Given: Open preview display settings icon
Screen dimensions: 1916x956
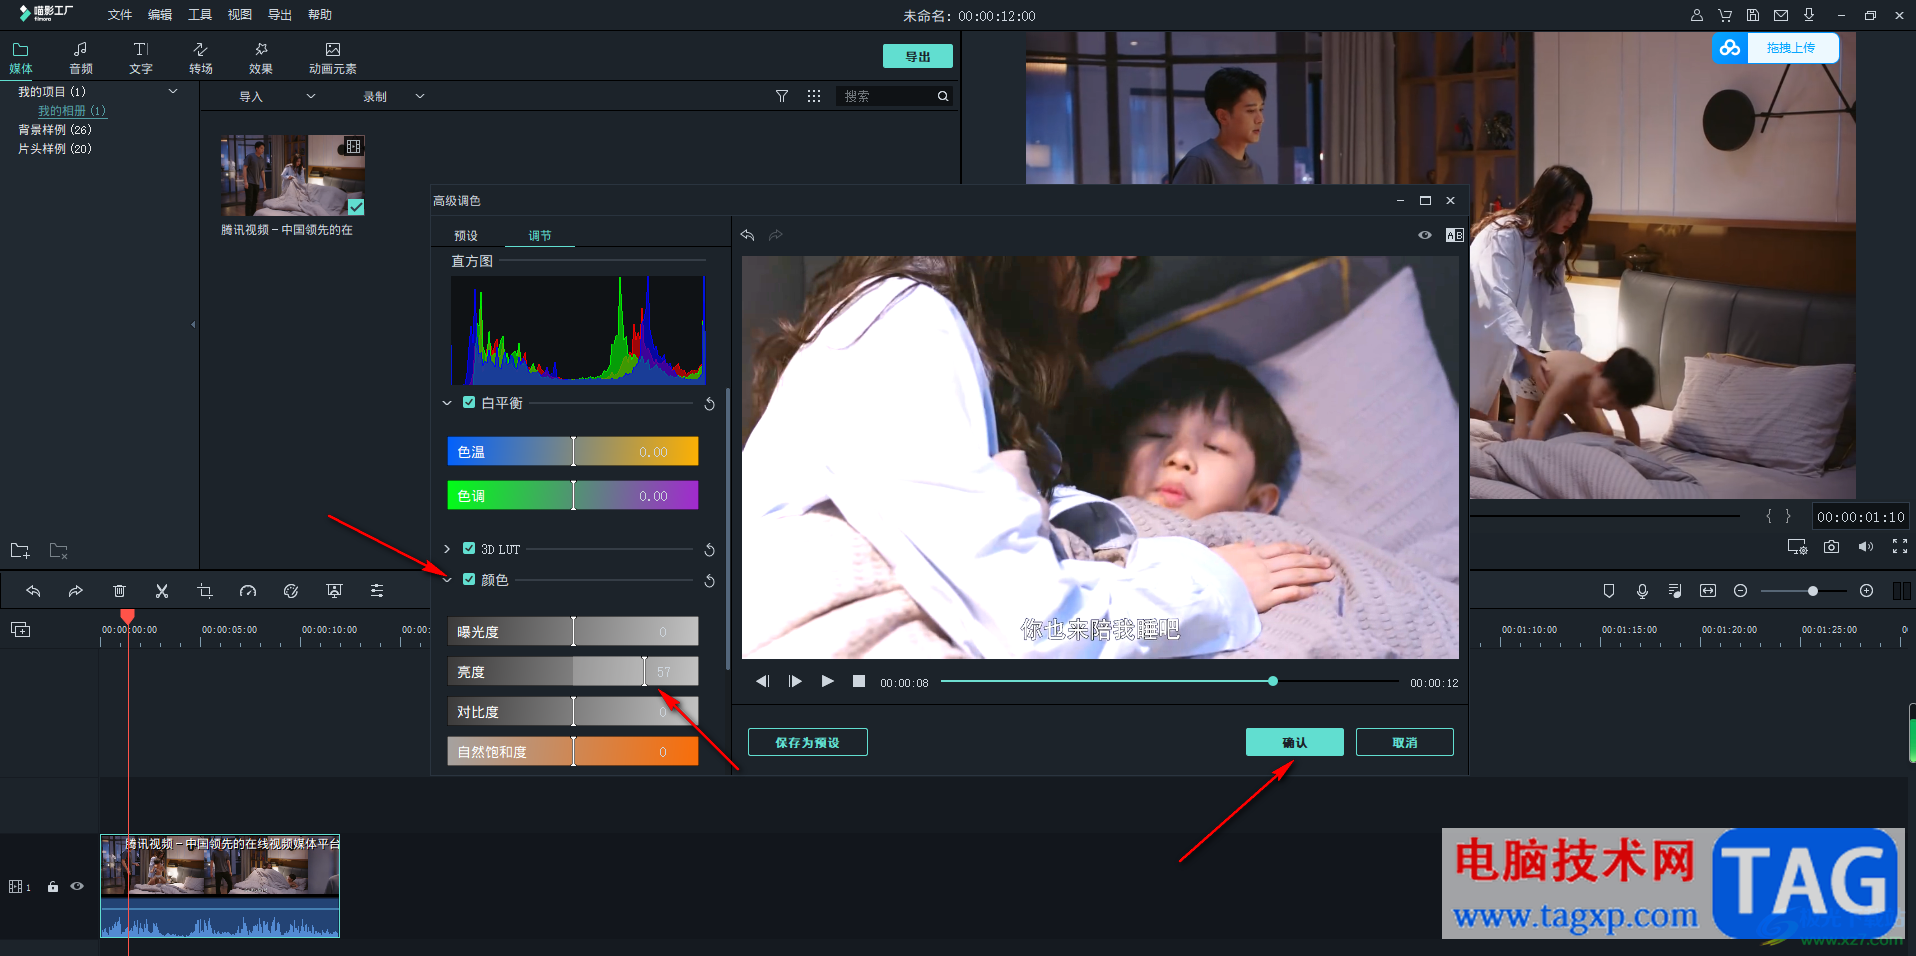Looking at the screenshot, I should pos(1797,547).
